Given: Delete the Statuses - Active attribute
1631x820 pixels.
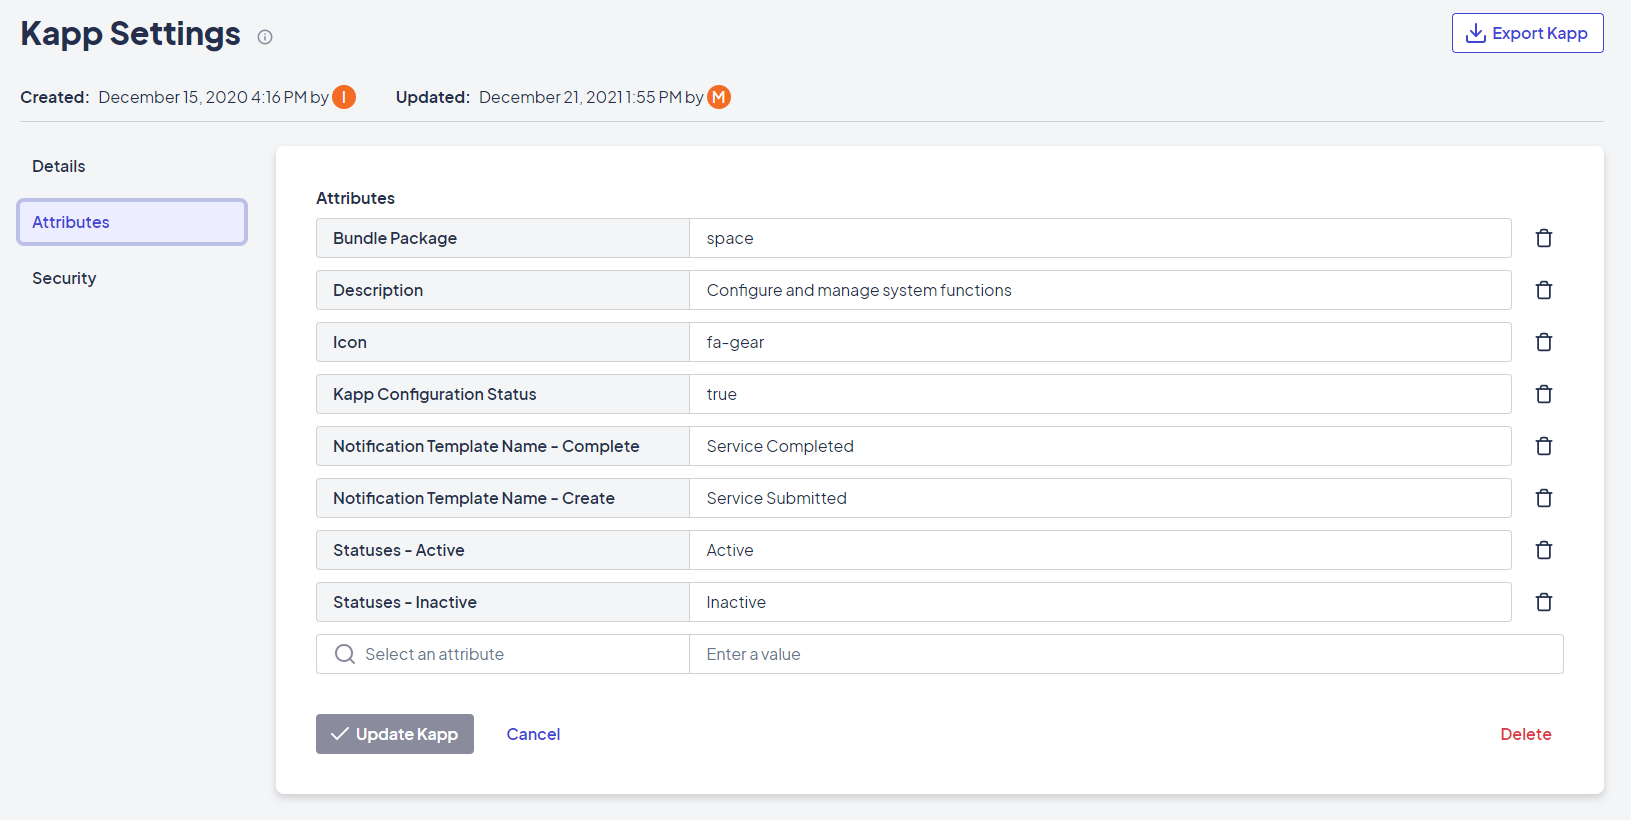Looking at the screenshot, I should coord(1544,550).
